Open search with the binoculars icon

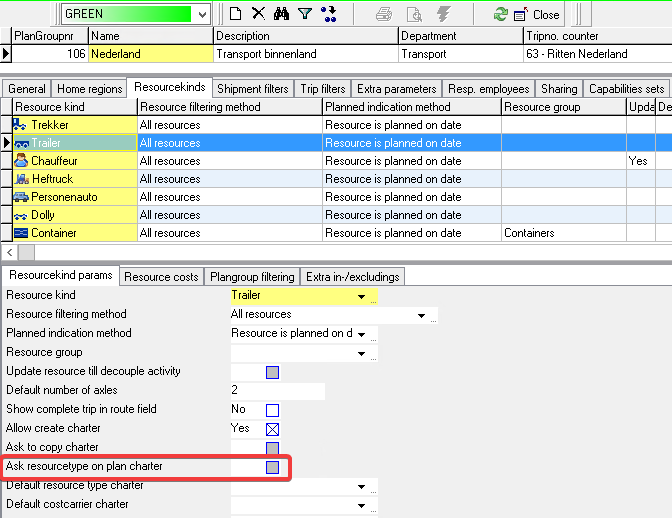coord(281,14)
